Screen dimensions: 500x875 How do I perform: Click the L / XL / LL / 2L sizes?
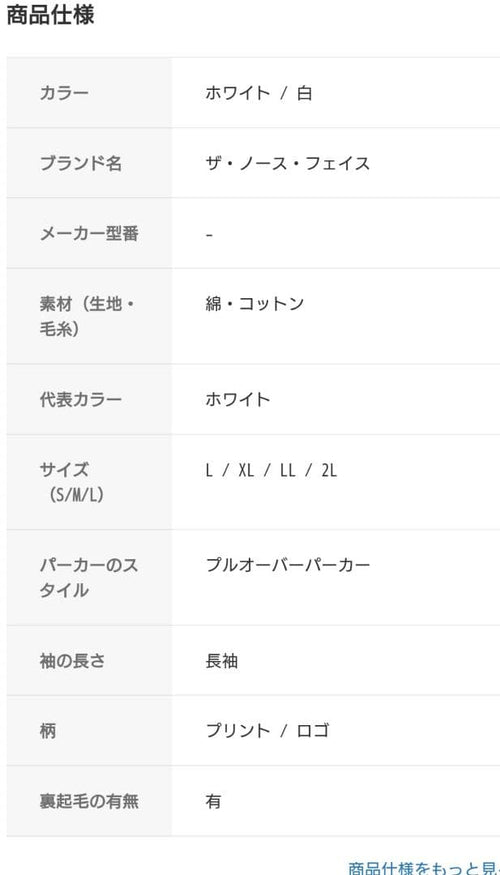pos(271,470)
